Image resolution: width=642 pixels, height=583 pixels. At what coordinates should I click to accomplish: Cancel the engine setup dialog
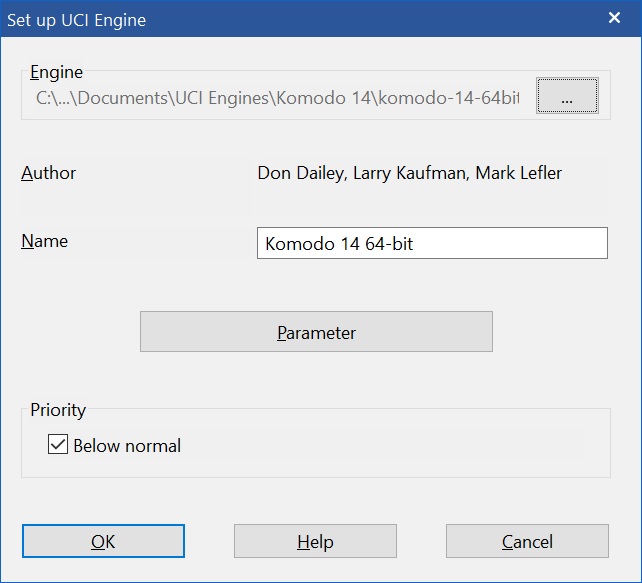tap(527, 541)
